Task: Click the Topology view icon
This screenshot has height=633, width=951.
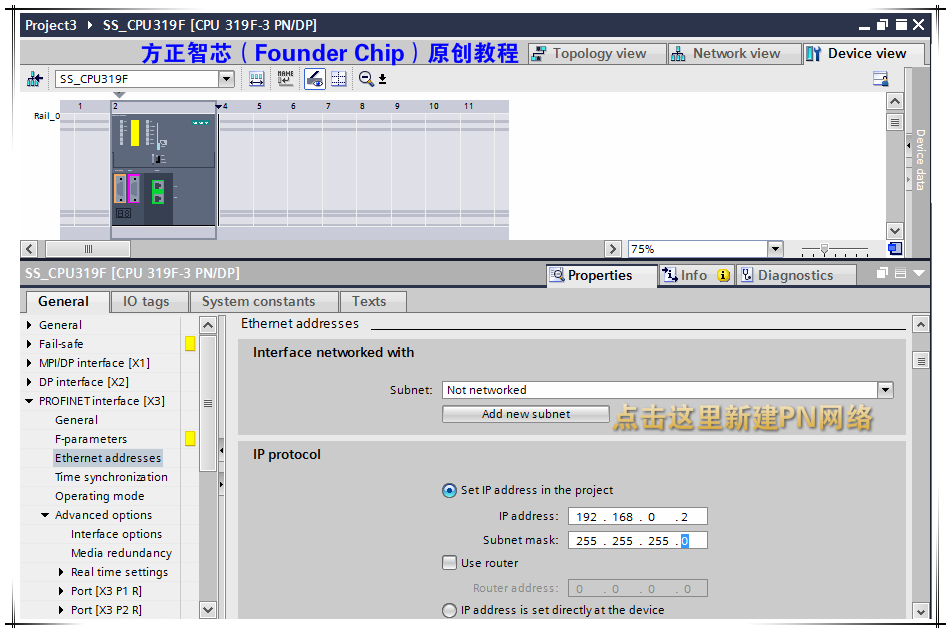Action: [538, 53]
